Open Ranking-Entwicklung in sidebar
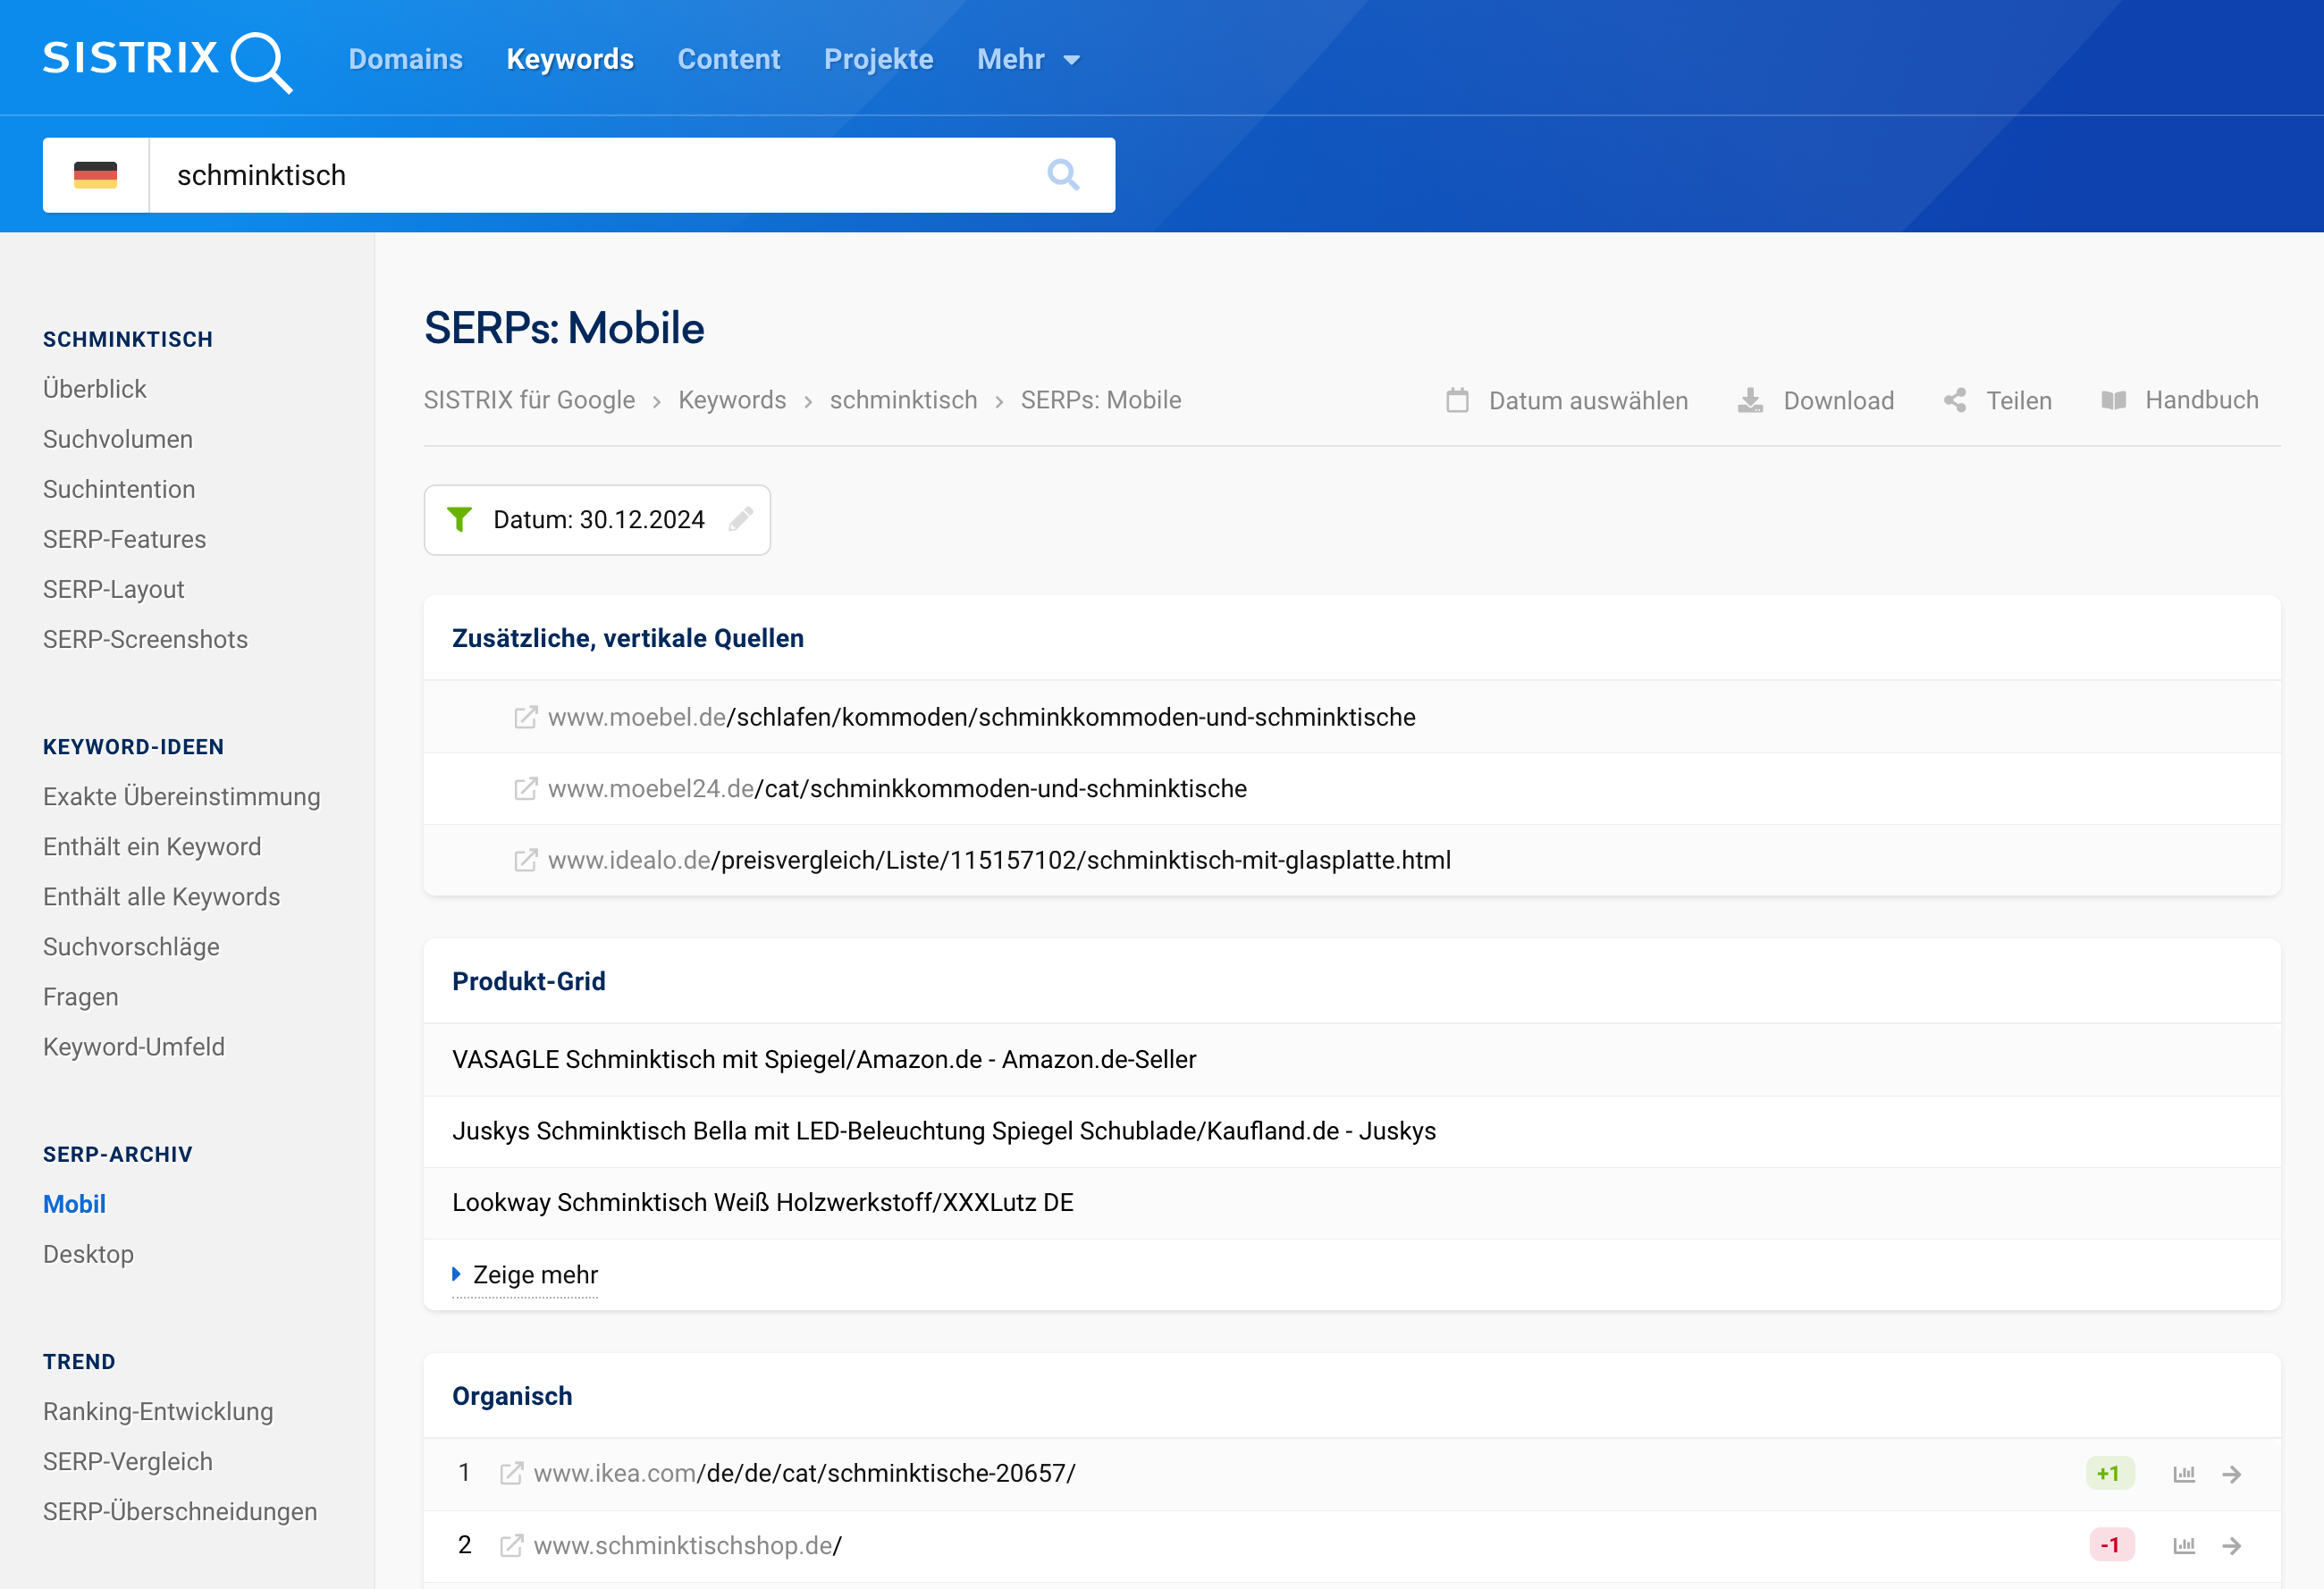The width and height of the screenshot is (2324, 1589). 158,1412
